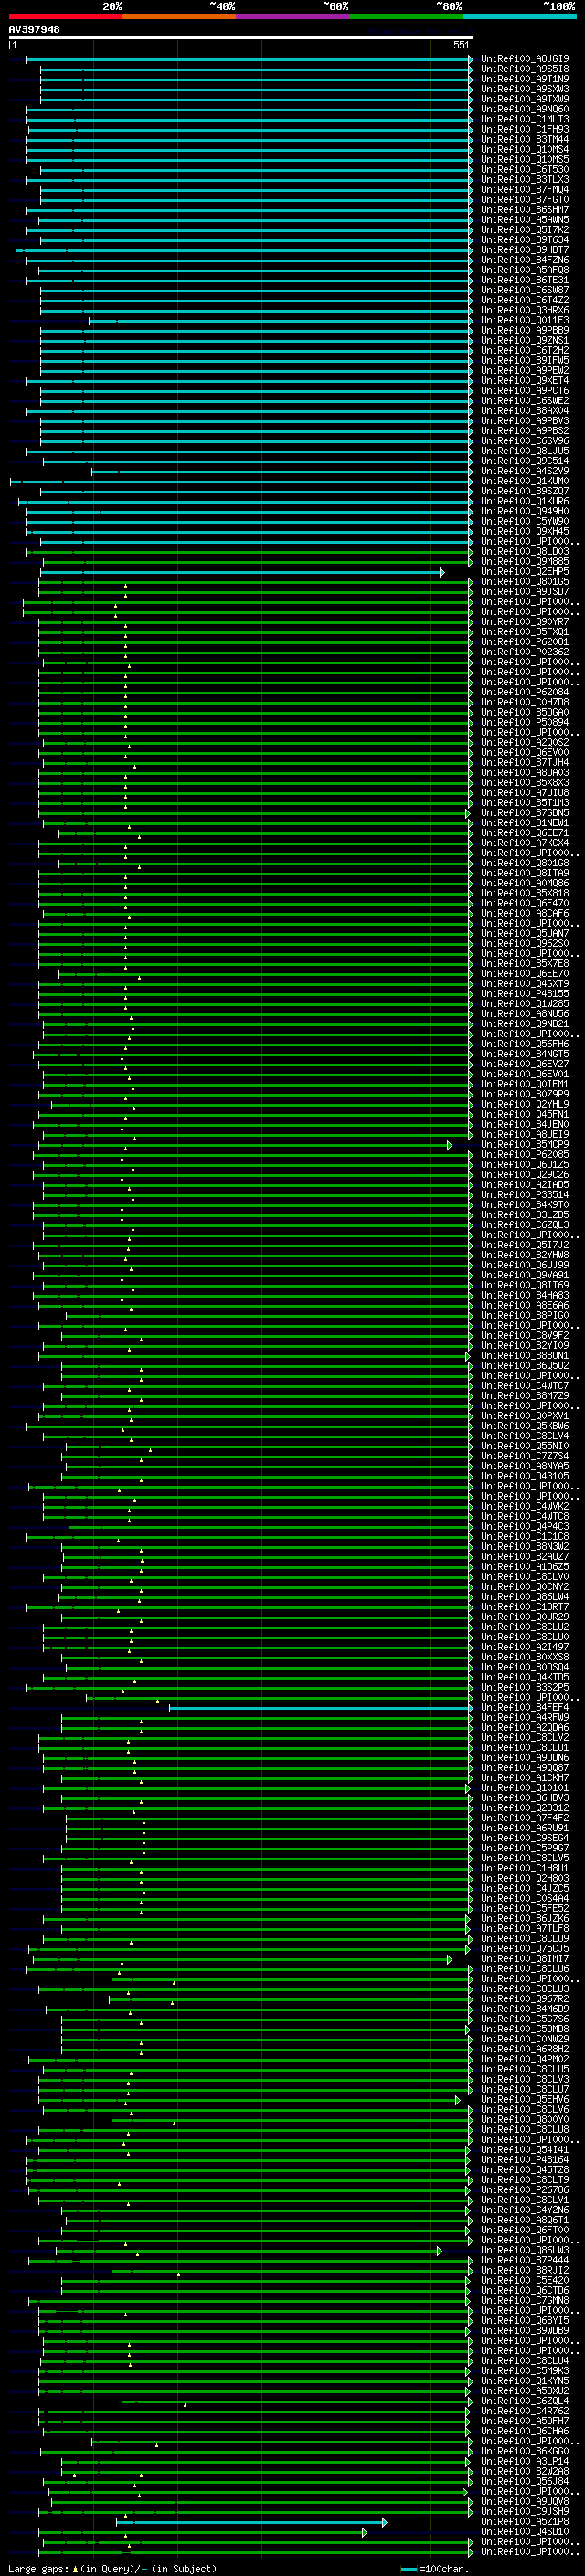Image resolution: width=585 pixels, height=2576 pixels.
Task: Select the UniRef100_A2Q0S2 entry
Action: click(x=525, y=742)
